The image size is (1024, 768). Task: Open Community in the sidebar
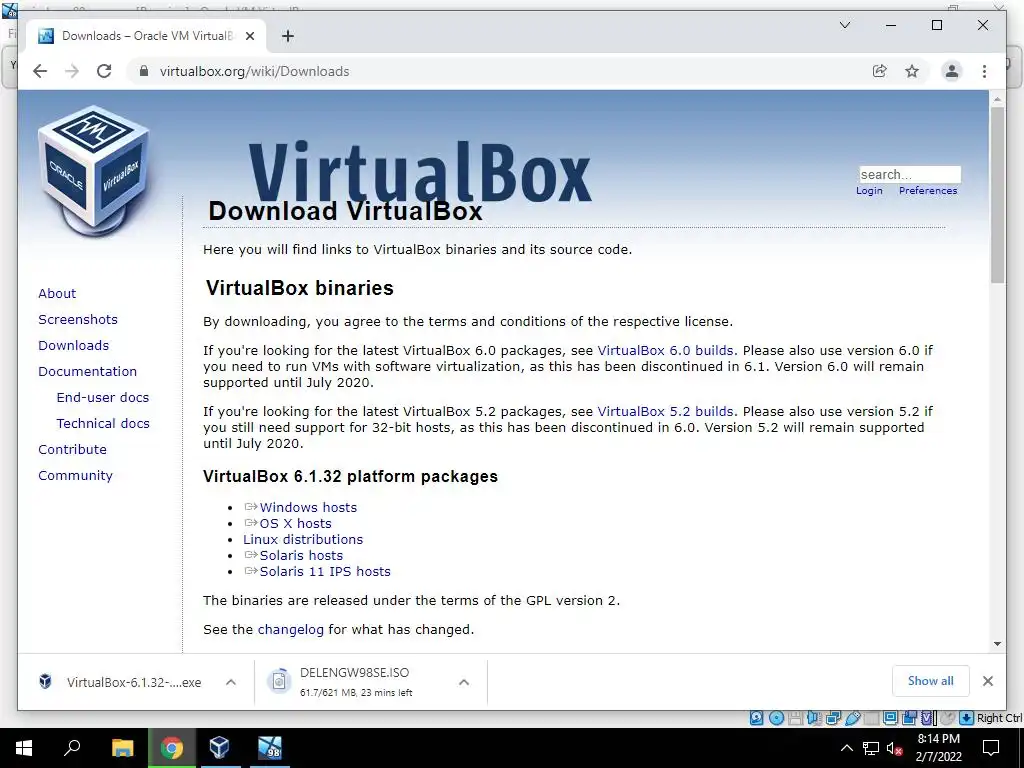75,475
